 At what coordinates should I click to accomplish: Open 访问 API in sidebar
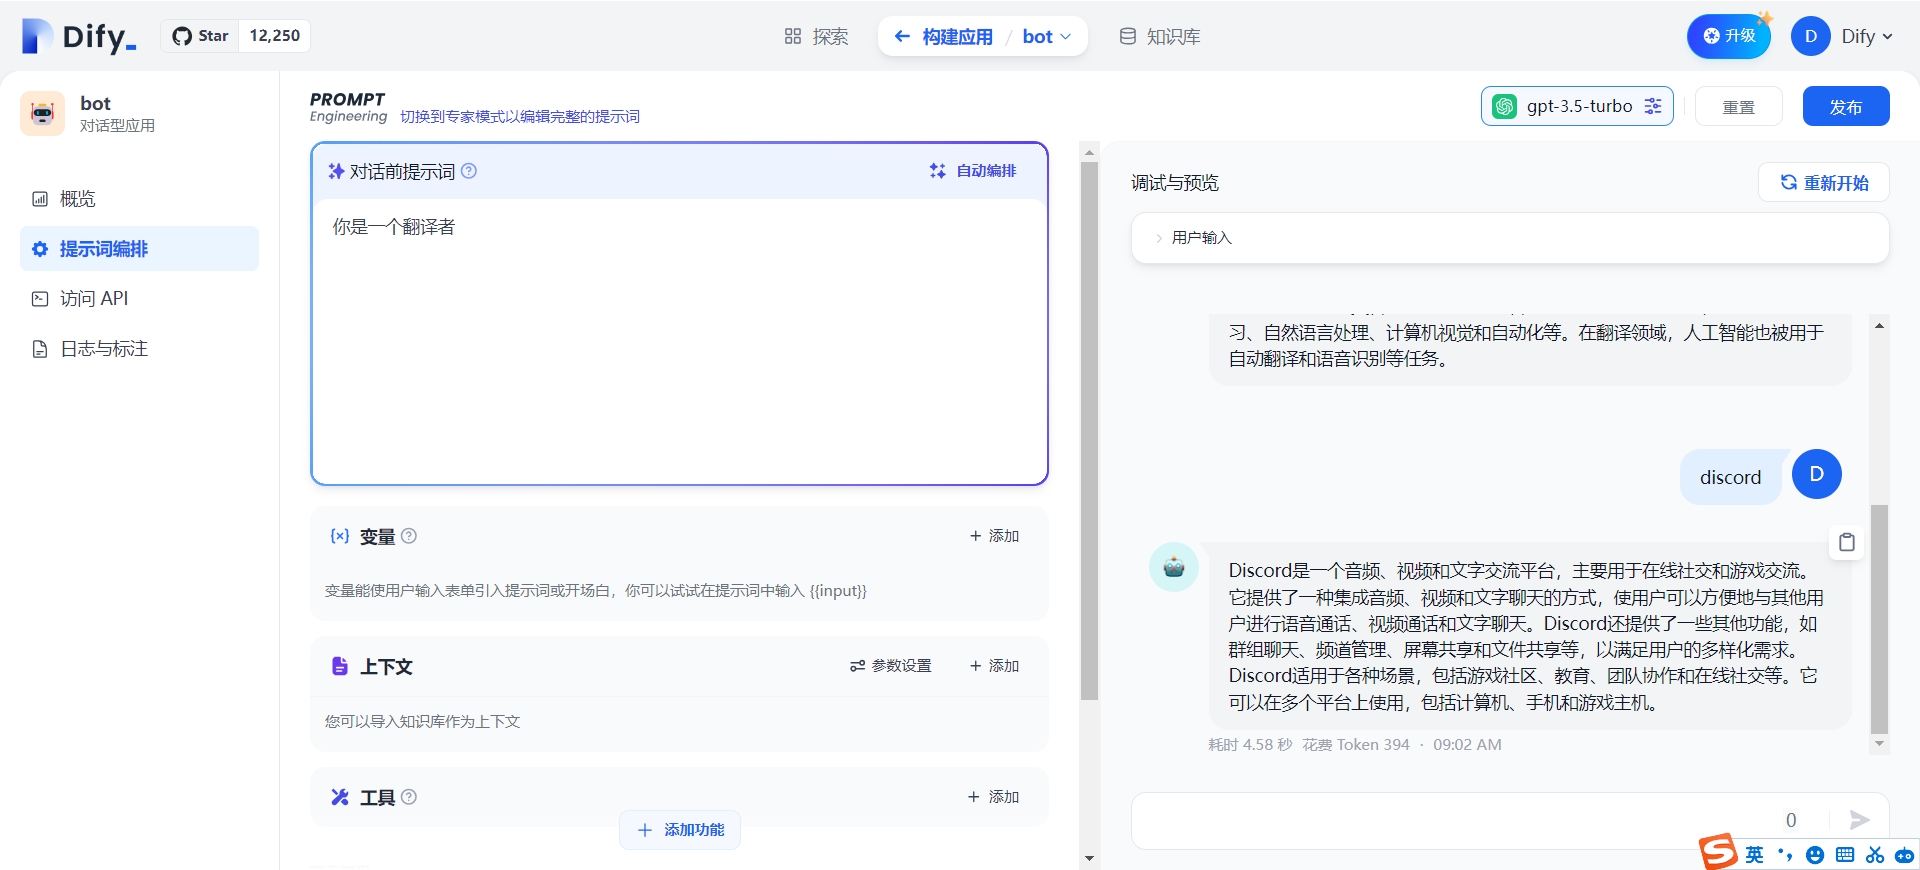click(139, 299)
